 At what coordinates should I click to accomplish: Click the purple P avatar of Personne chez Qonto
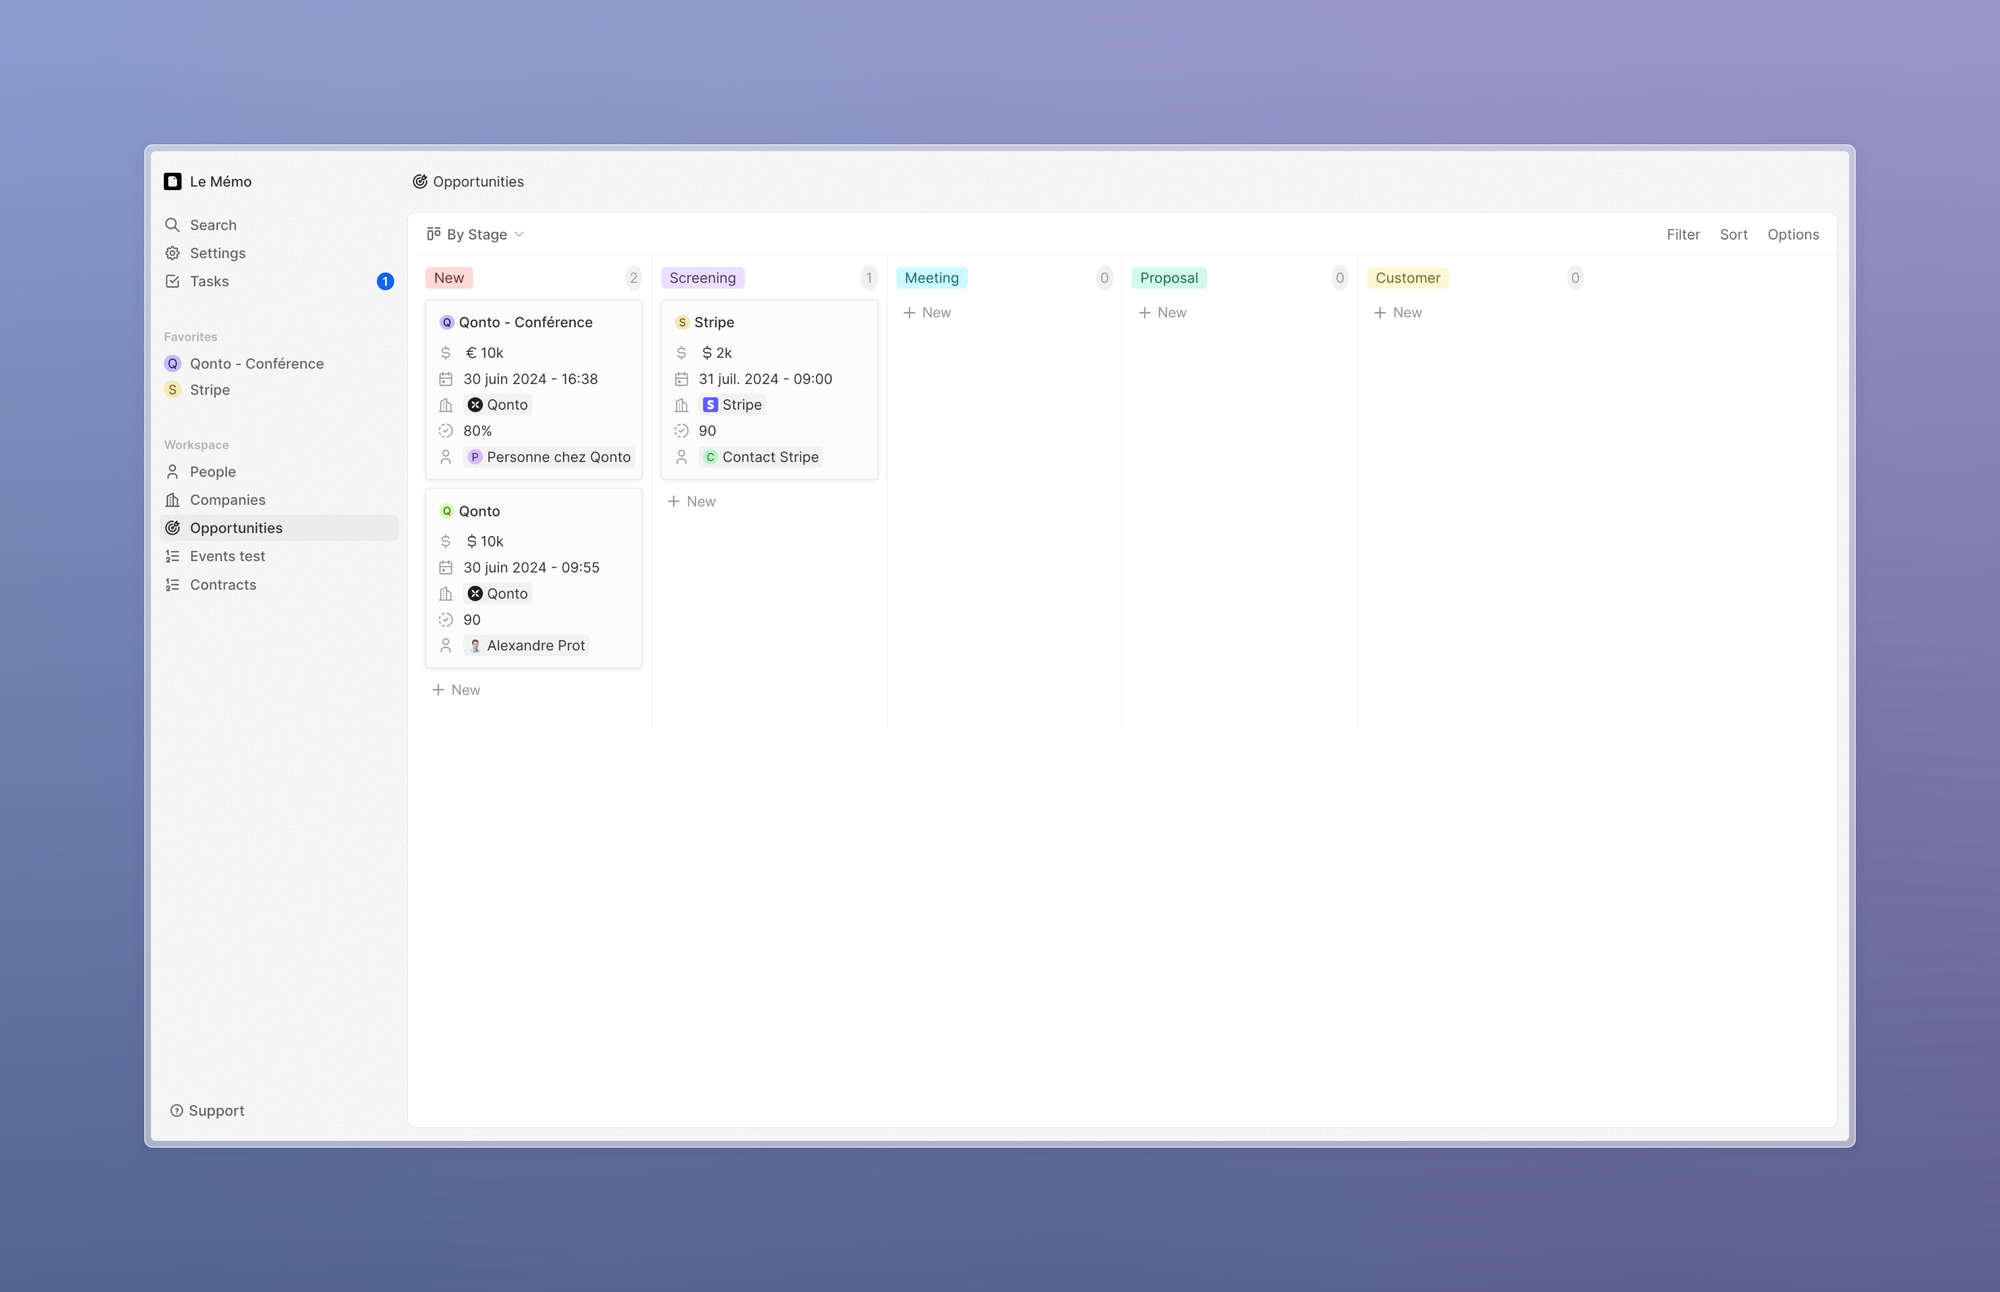pyautogui.click(x=475, y=457)
